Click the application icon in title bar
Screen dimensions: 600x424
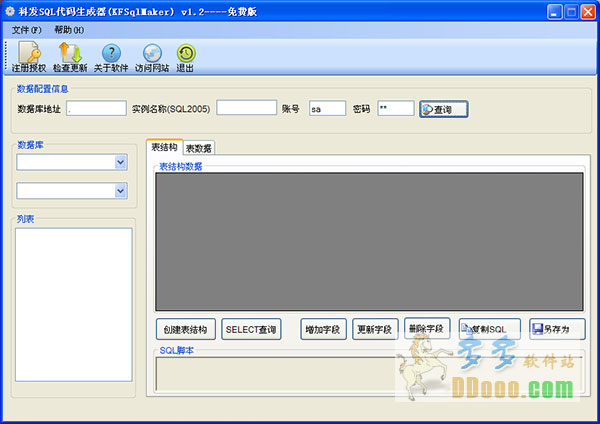click(10, 11)
